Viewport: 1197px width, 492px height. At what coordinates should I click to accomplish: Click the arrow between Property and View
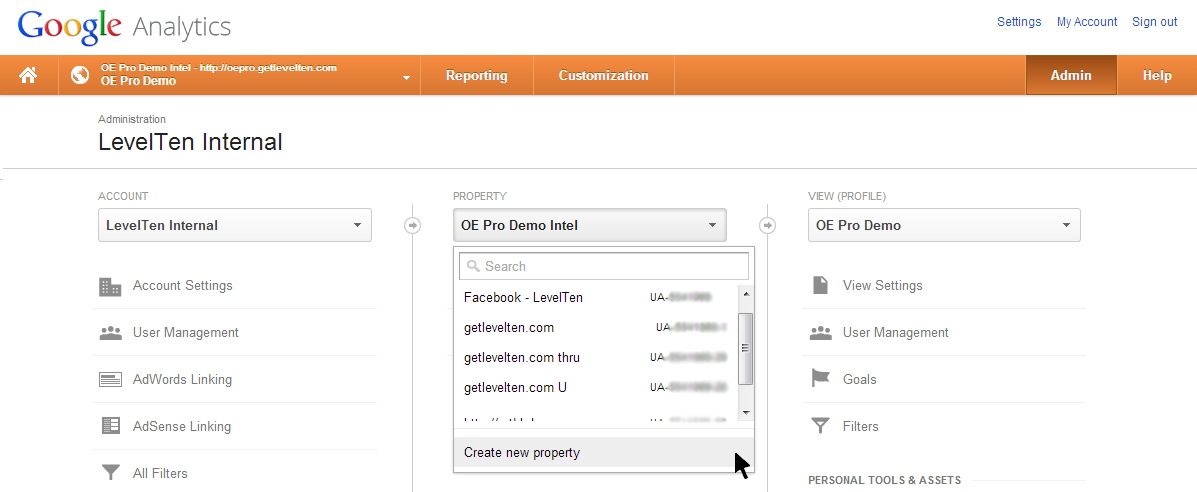coord(767,225)
